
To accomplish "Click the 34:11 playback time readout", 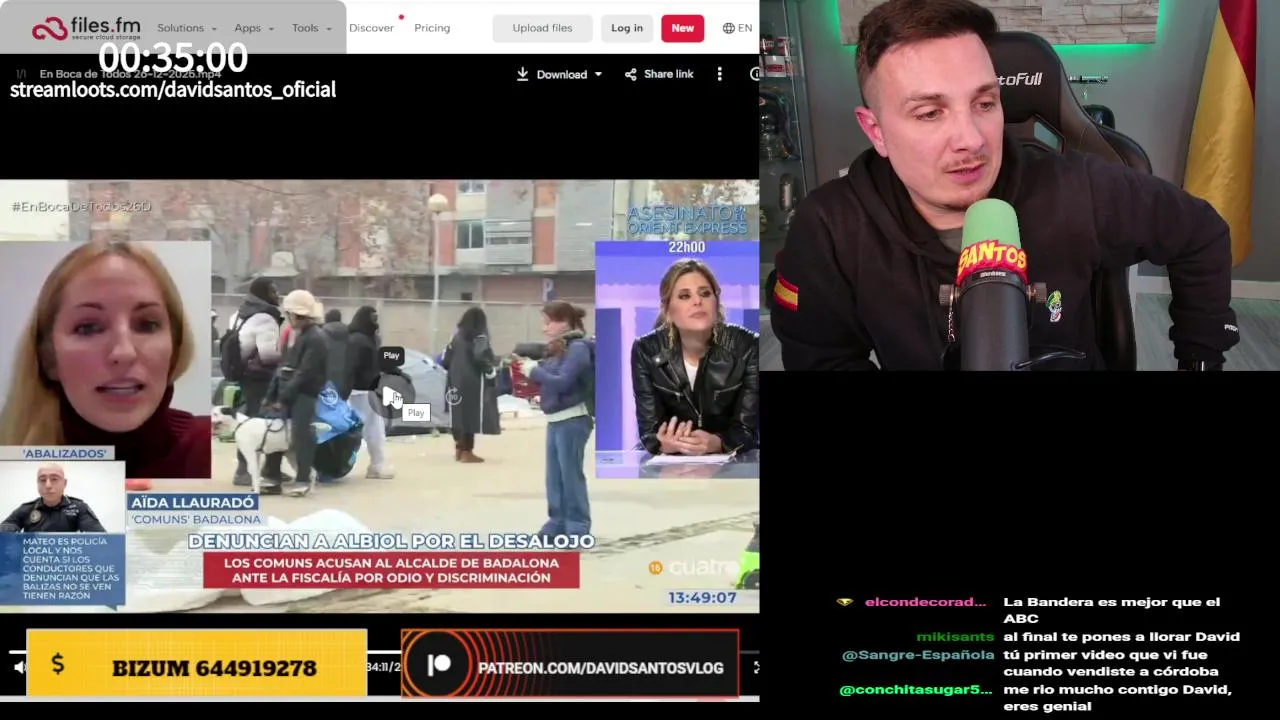I will 384,667.
